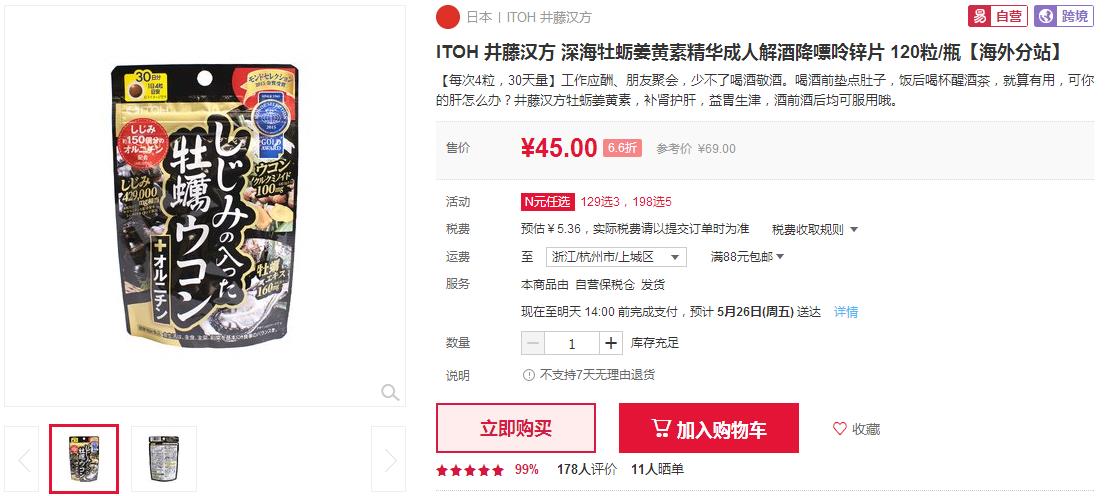The width and height of the screenshot is (1109, 496).
Task: Click the heart favorite icon
Action: (x=840, y=429)
